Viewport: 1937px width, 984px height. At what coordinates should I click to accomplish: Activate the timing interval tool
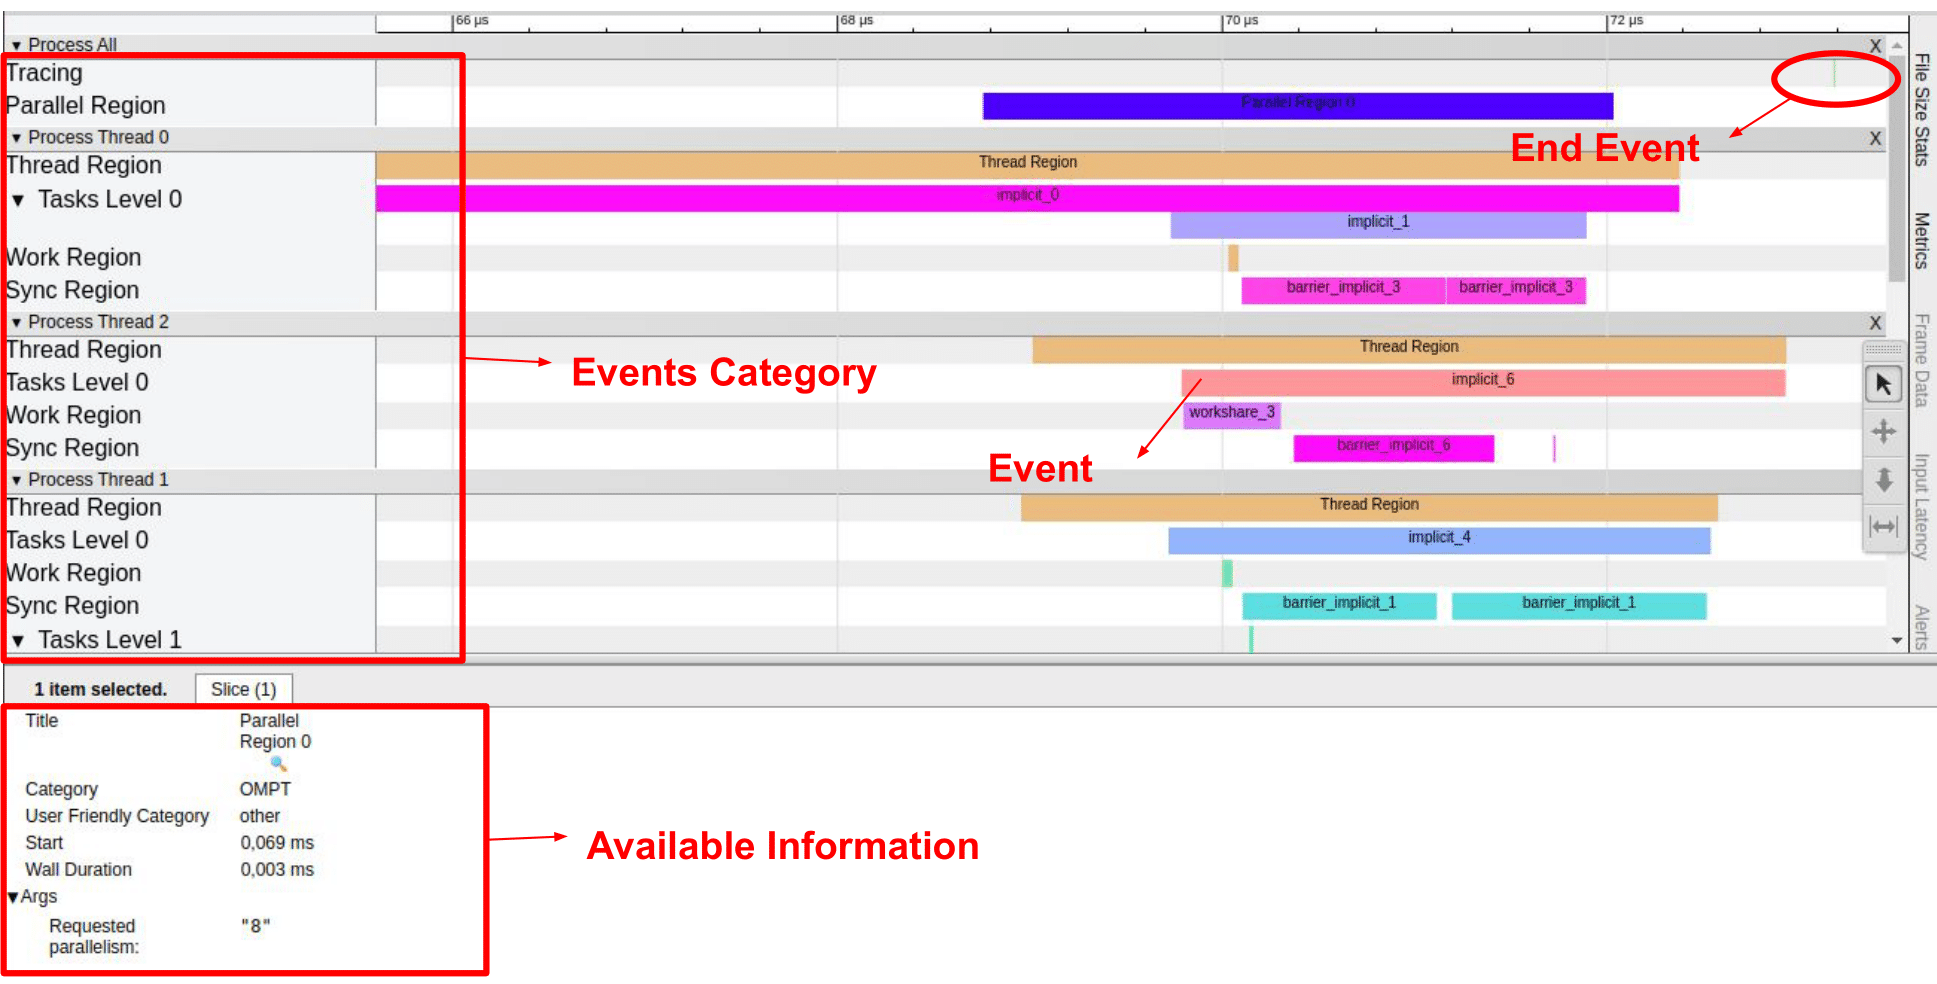1883,526
